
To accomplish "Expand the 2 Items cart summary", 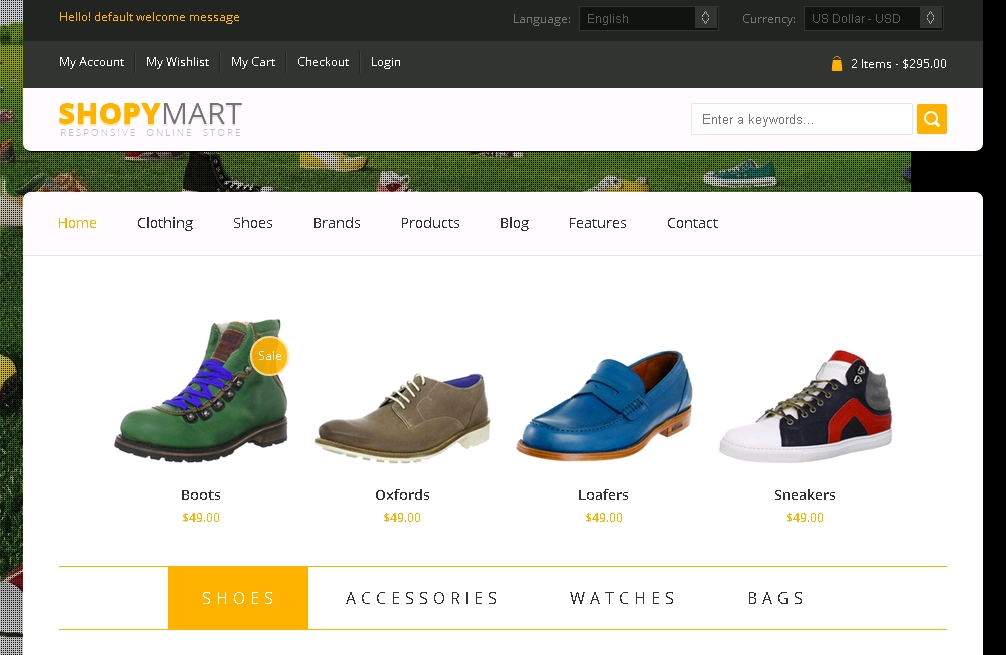I will 898,64.
